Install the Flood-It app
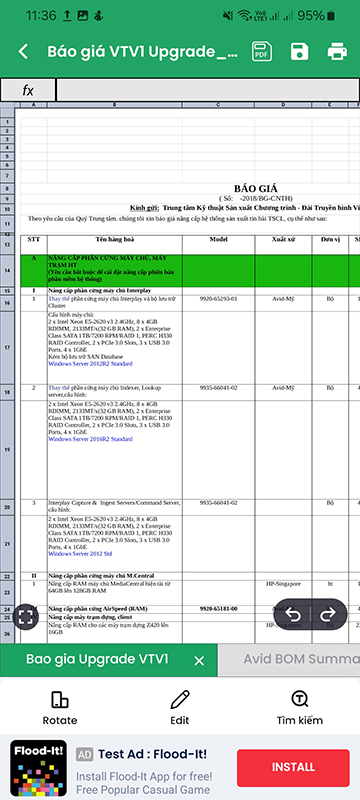360x800 pixels. coord(293,767)
